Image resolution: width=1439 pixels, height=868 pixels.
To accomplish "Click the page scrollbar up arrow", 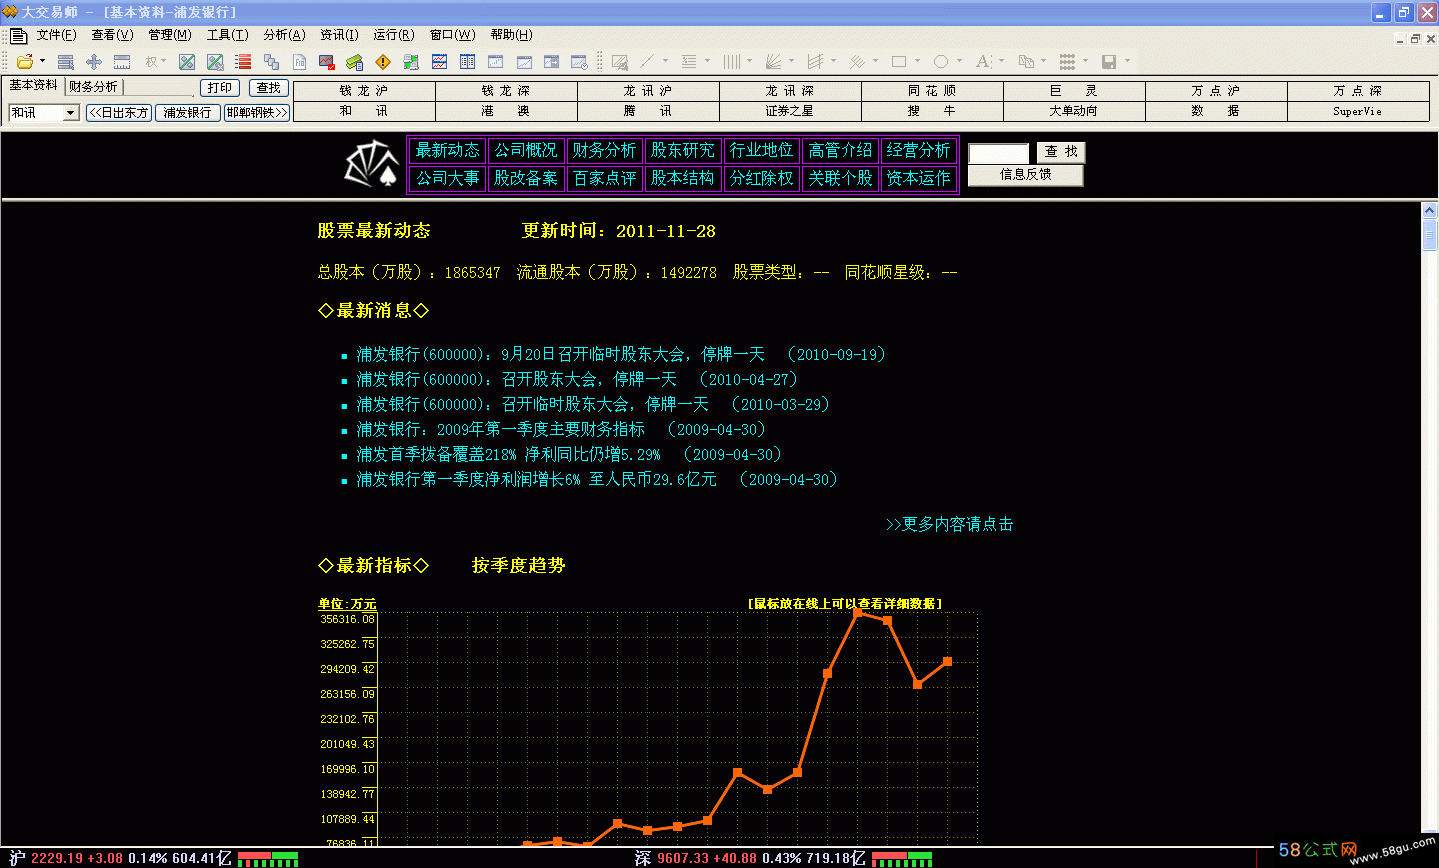I will click(x=1429, y=211).
